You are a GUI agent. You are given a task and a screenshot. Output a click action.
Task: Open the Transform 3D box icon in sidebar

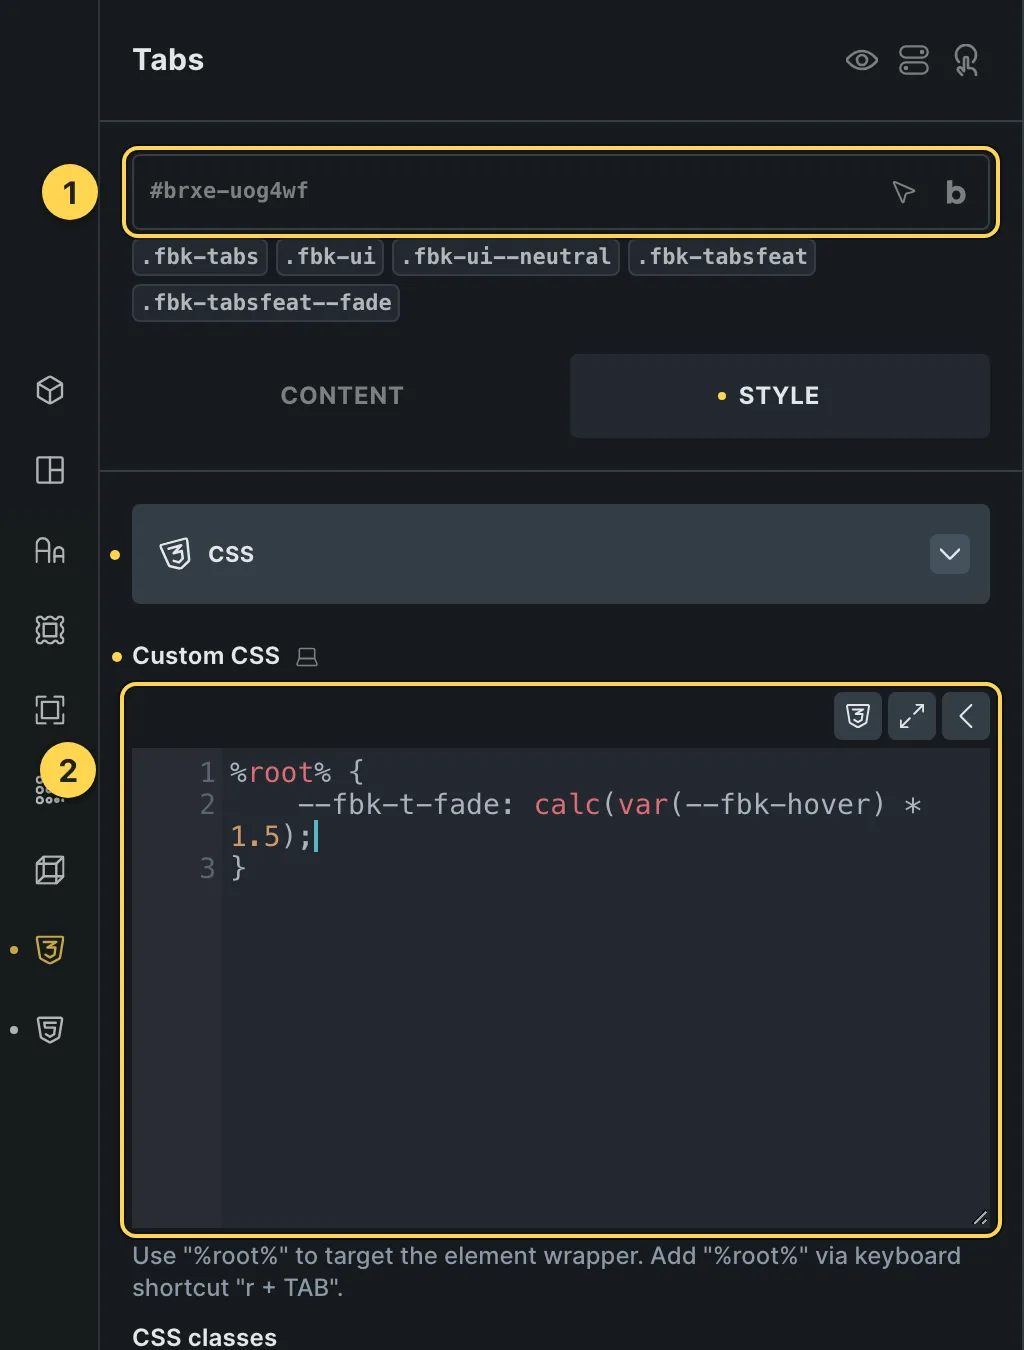tap(50, 870)
